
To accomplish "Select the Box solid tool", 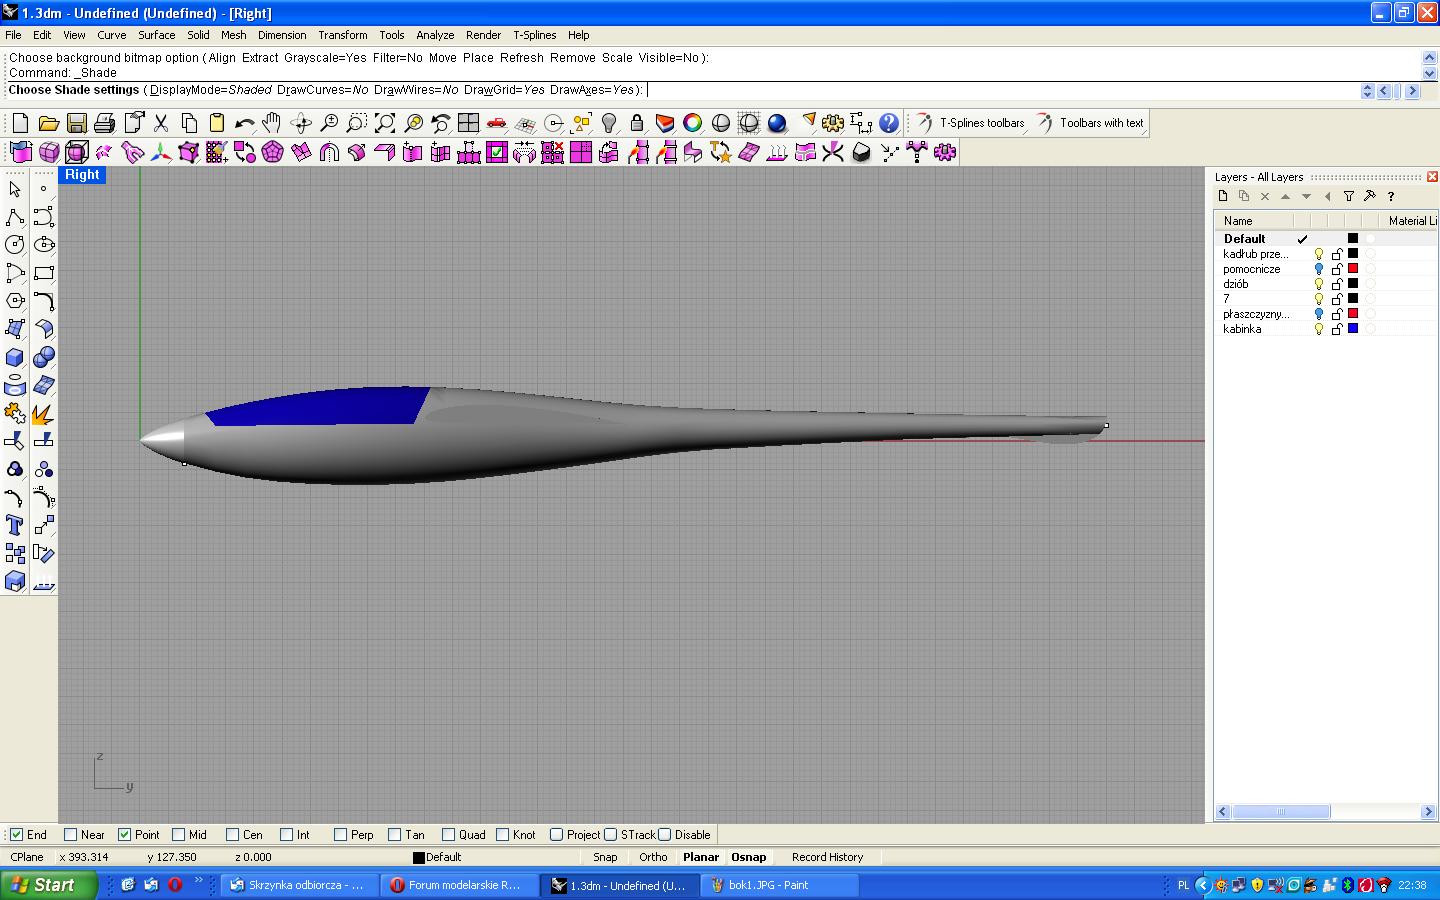I will tap(15, 357).
